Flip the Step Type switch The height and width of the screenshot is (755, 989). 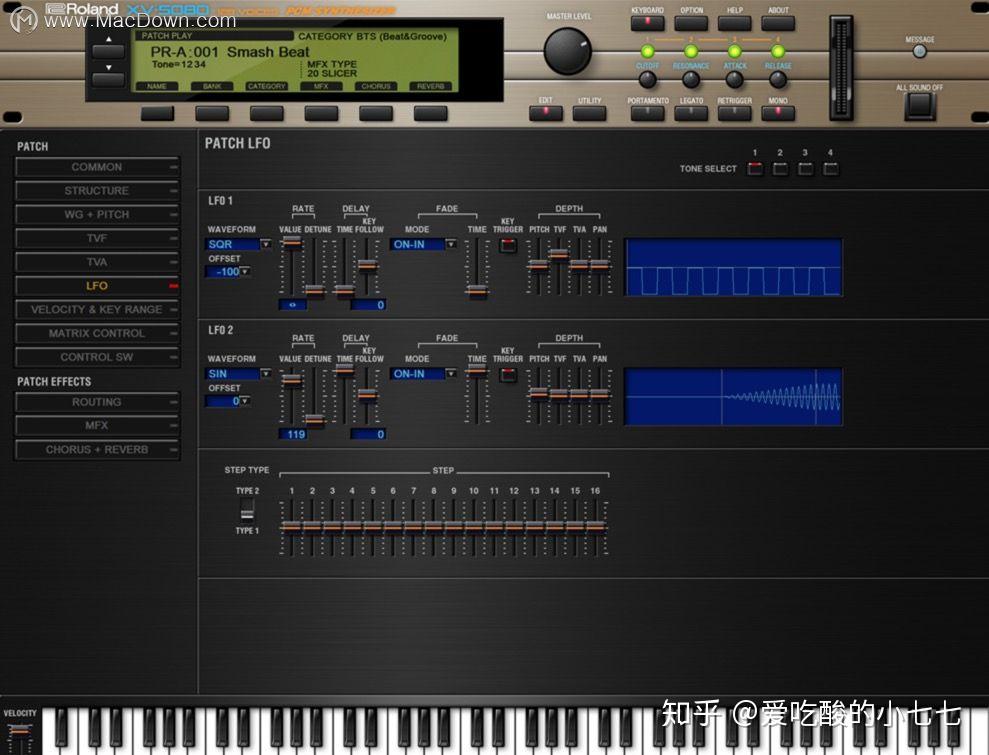(247, 510)
